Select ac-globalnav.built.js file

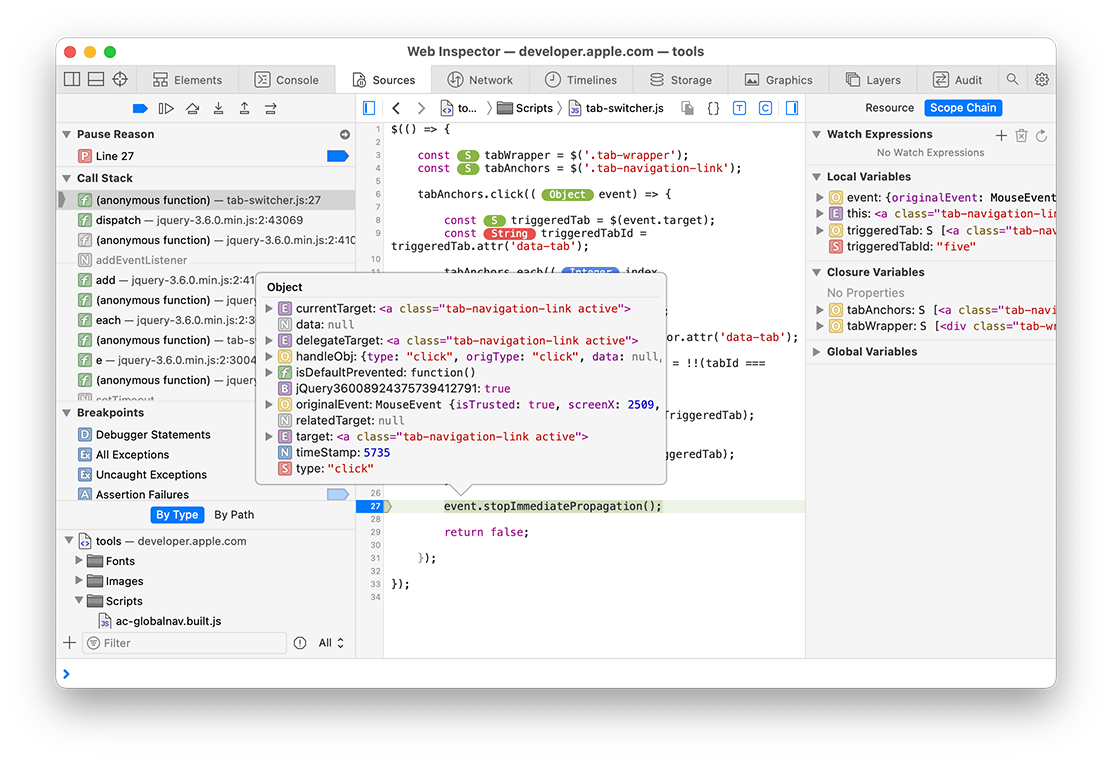168,621
